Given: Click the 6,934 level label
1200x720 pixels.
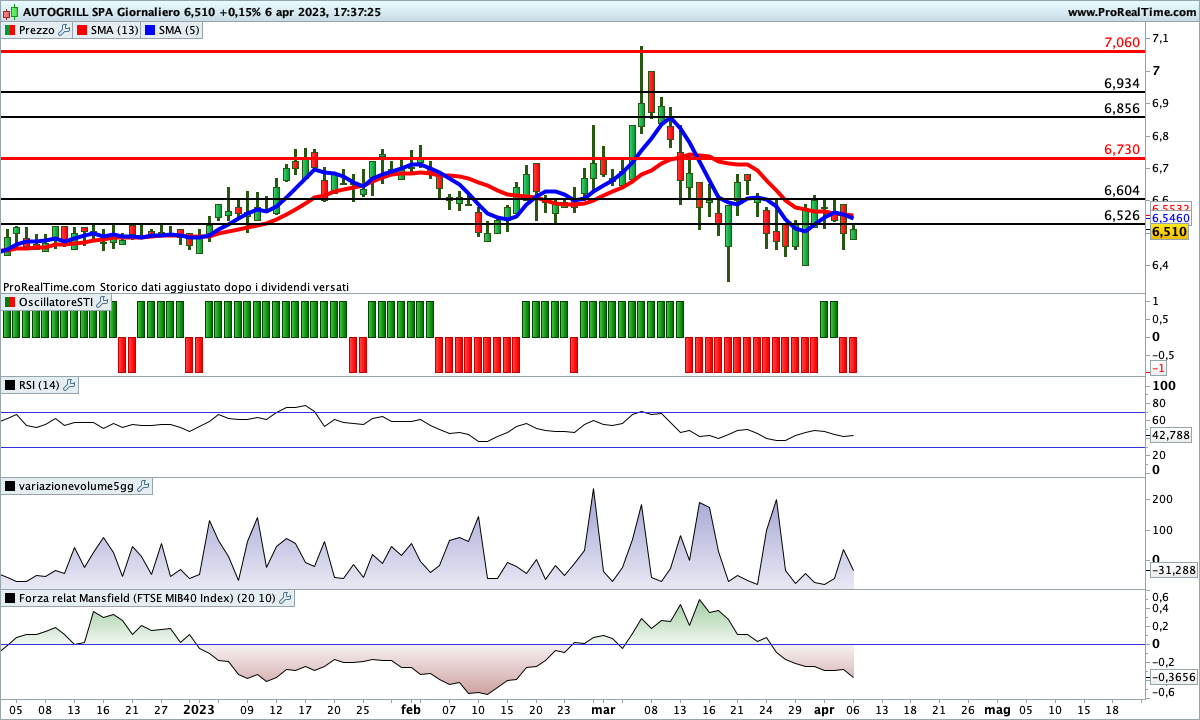Looking at the screenshot, I should pos(1122,83).
